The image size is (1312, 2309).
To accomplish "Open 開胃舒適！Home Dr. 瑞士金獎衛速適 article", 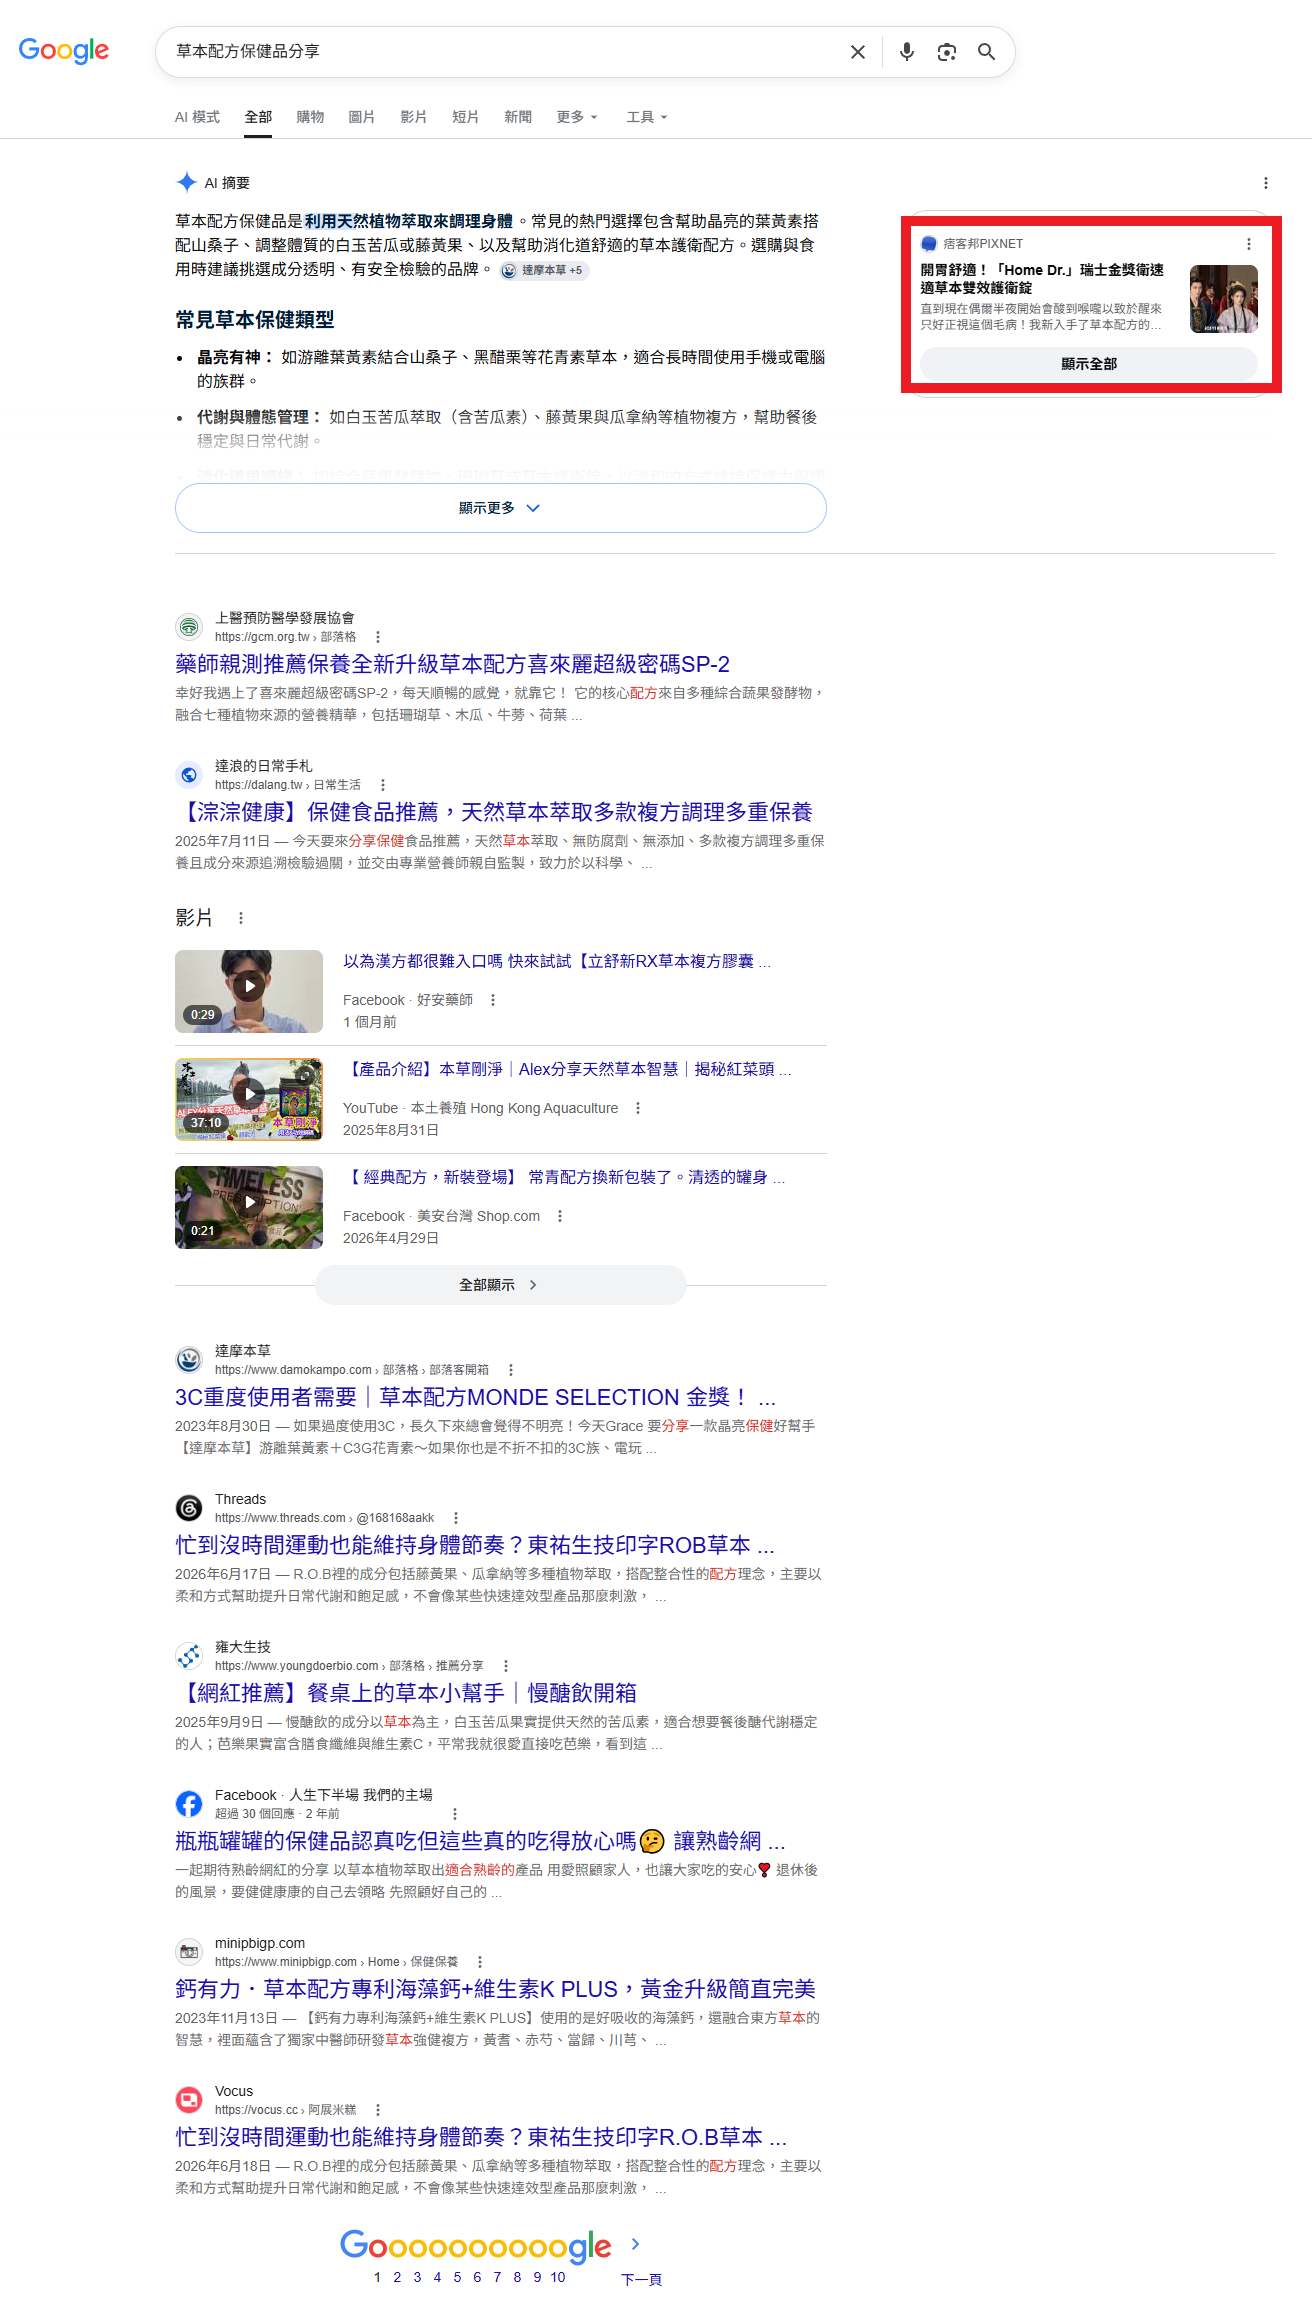I will pos(1042,279).
